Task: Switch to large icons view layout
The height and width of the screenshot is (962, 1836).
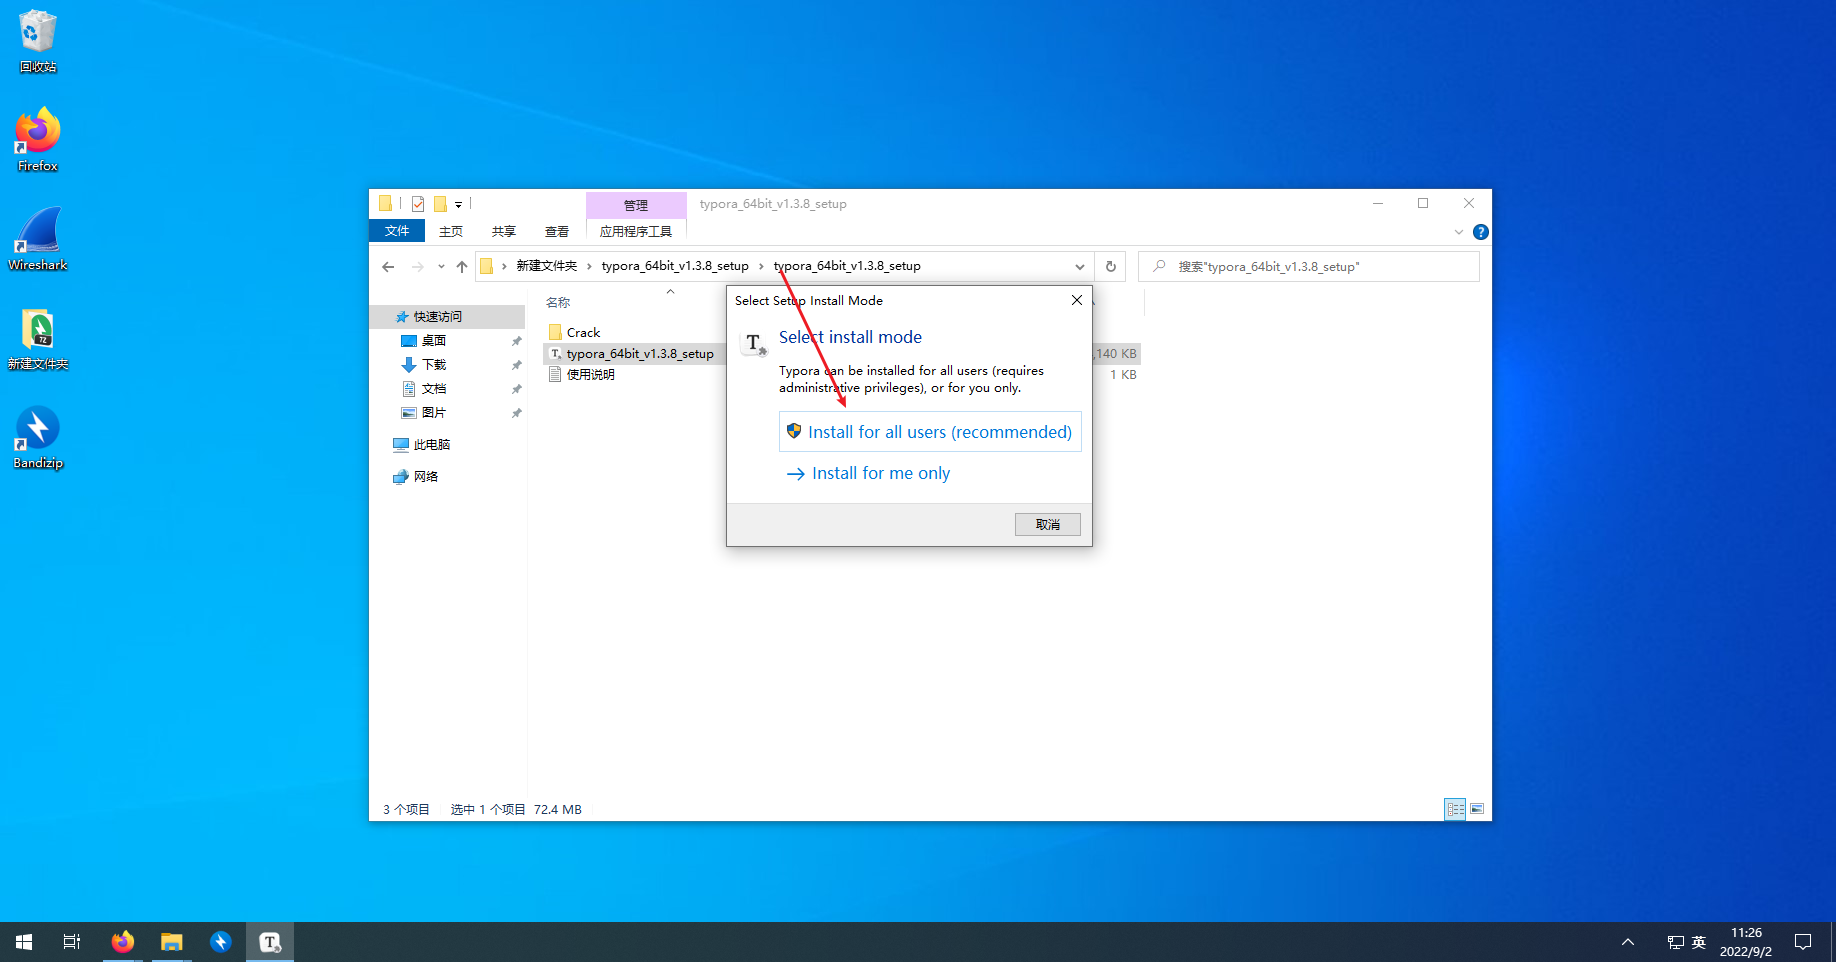Action: click(1477, 809)
